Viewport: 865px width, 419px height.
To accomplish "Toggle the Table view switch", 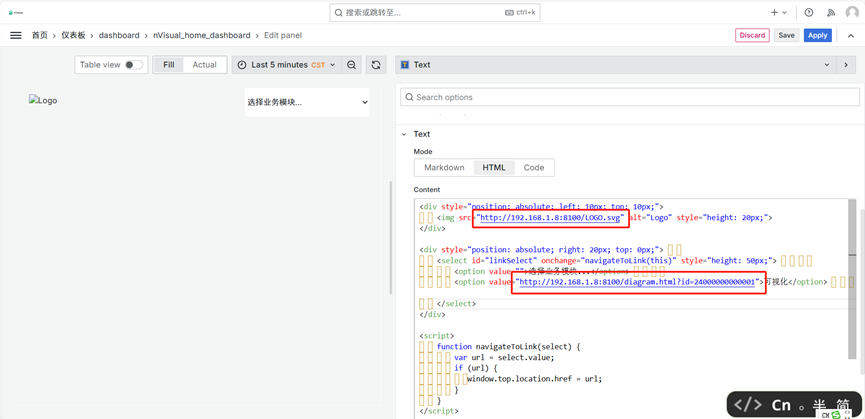I will point(132,65).
